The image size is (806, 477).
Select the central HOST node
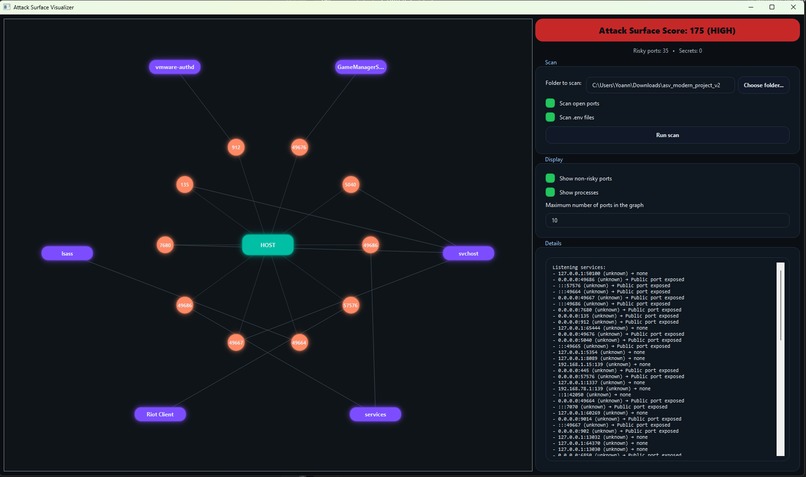tap(268, 245)
